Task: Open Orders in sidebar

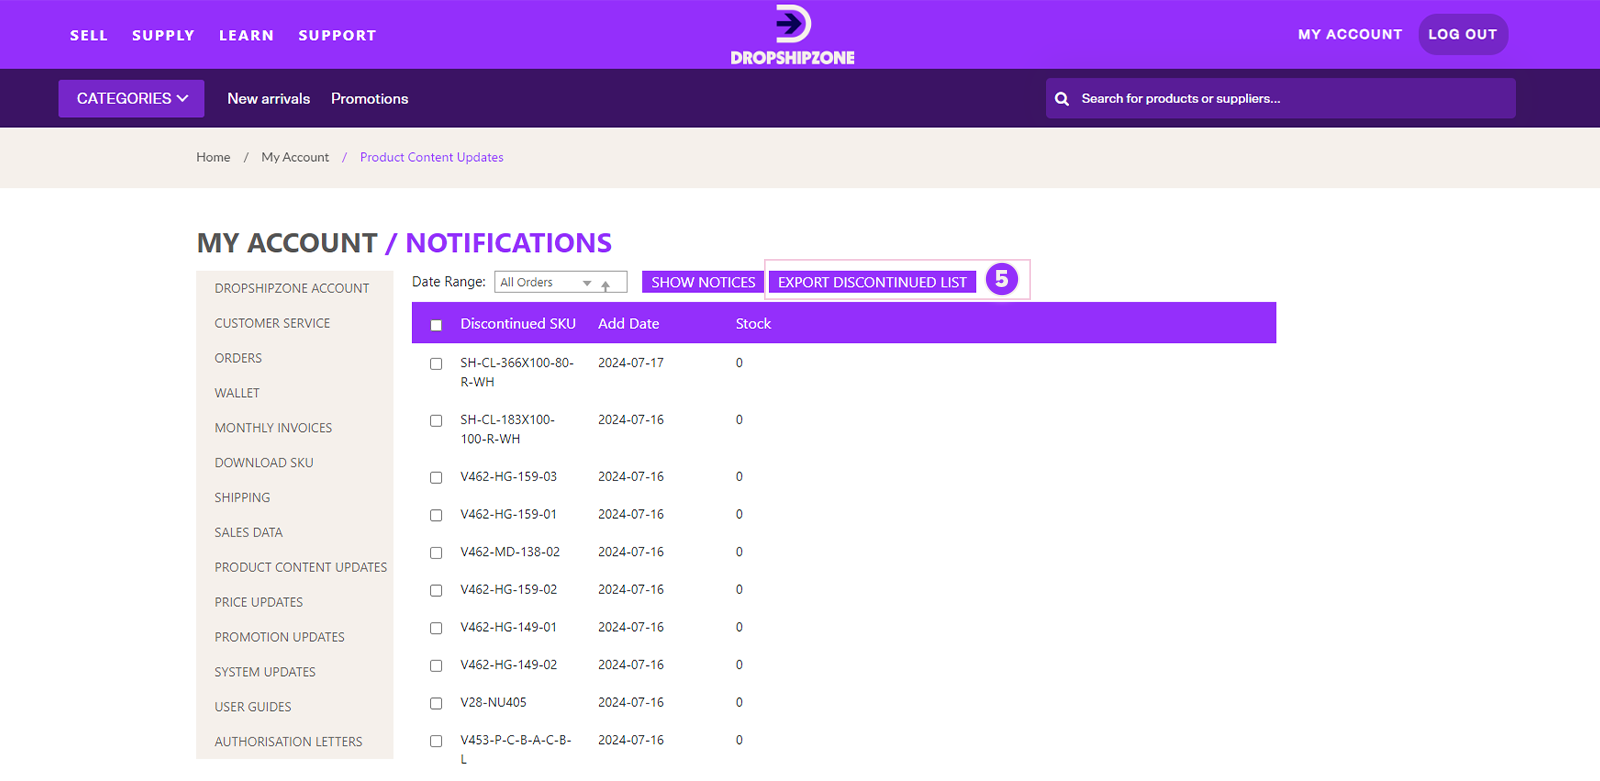Action: 238,359
